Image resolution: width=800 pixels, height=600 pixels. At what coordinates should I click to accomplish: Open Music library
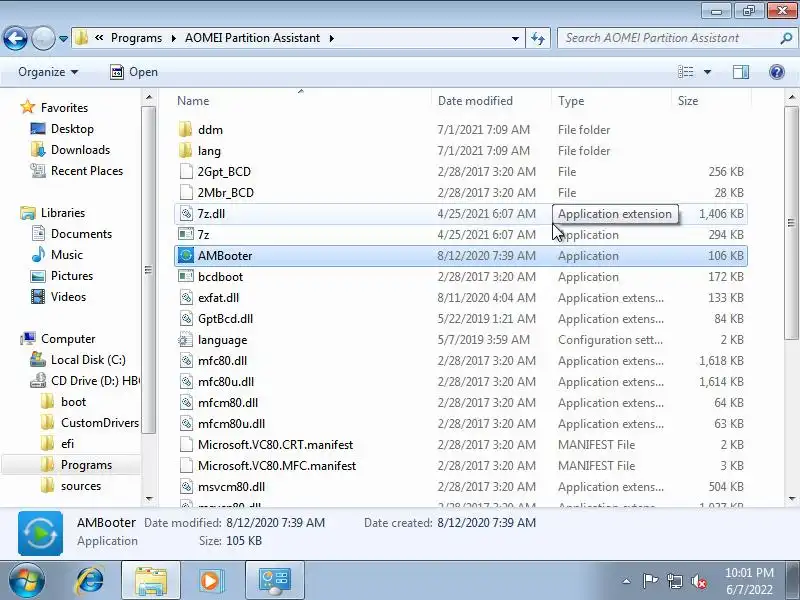(x=66, y=255)
